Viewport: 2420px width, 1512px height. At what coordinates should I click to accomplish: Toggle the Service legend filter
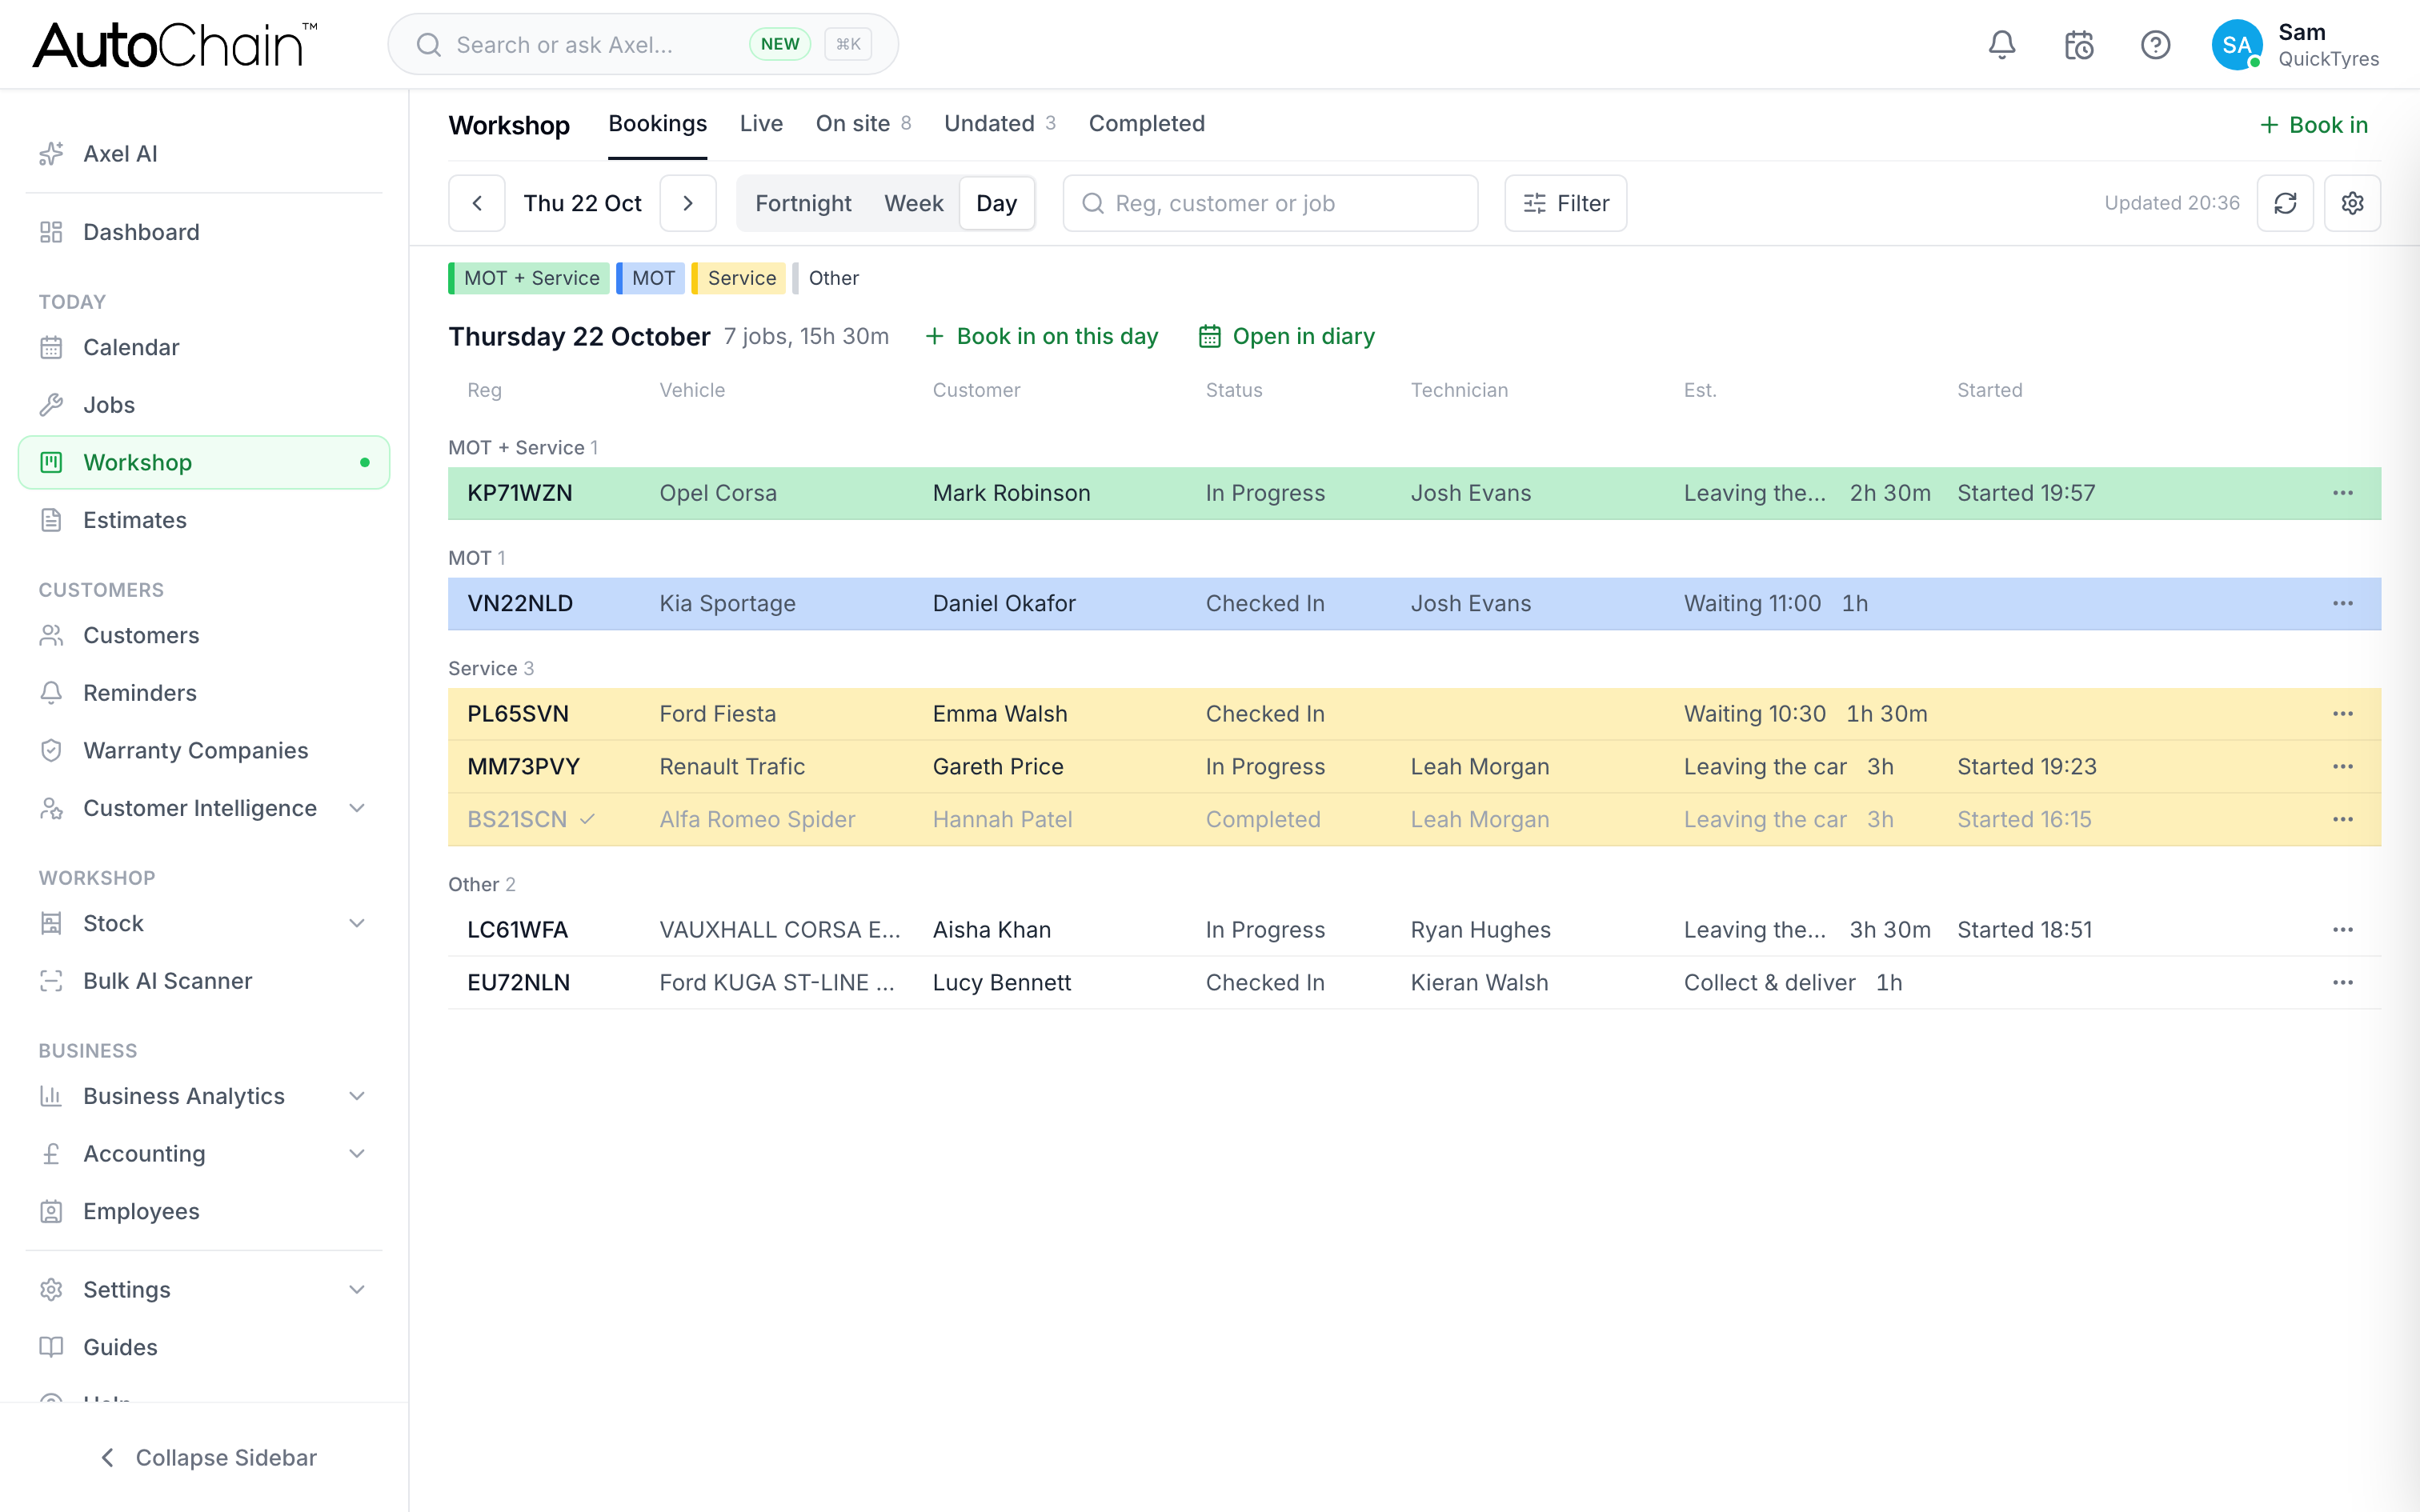(x=739, y=278)
